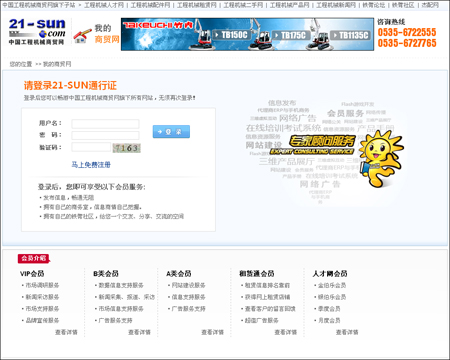Open the TB175C excavator banner link
450x360 pixels.
point(291,35)
